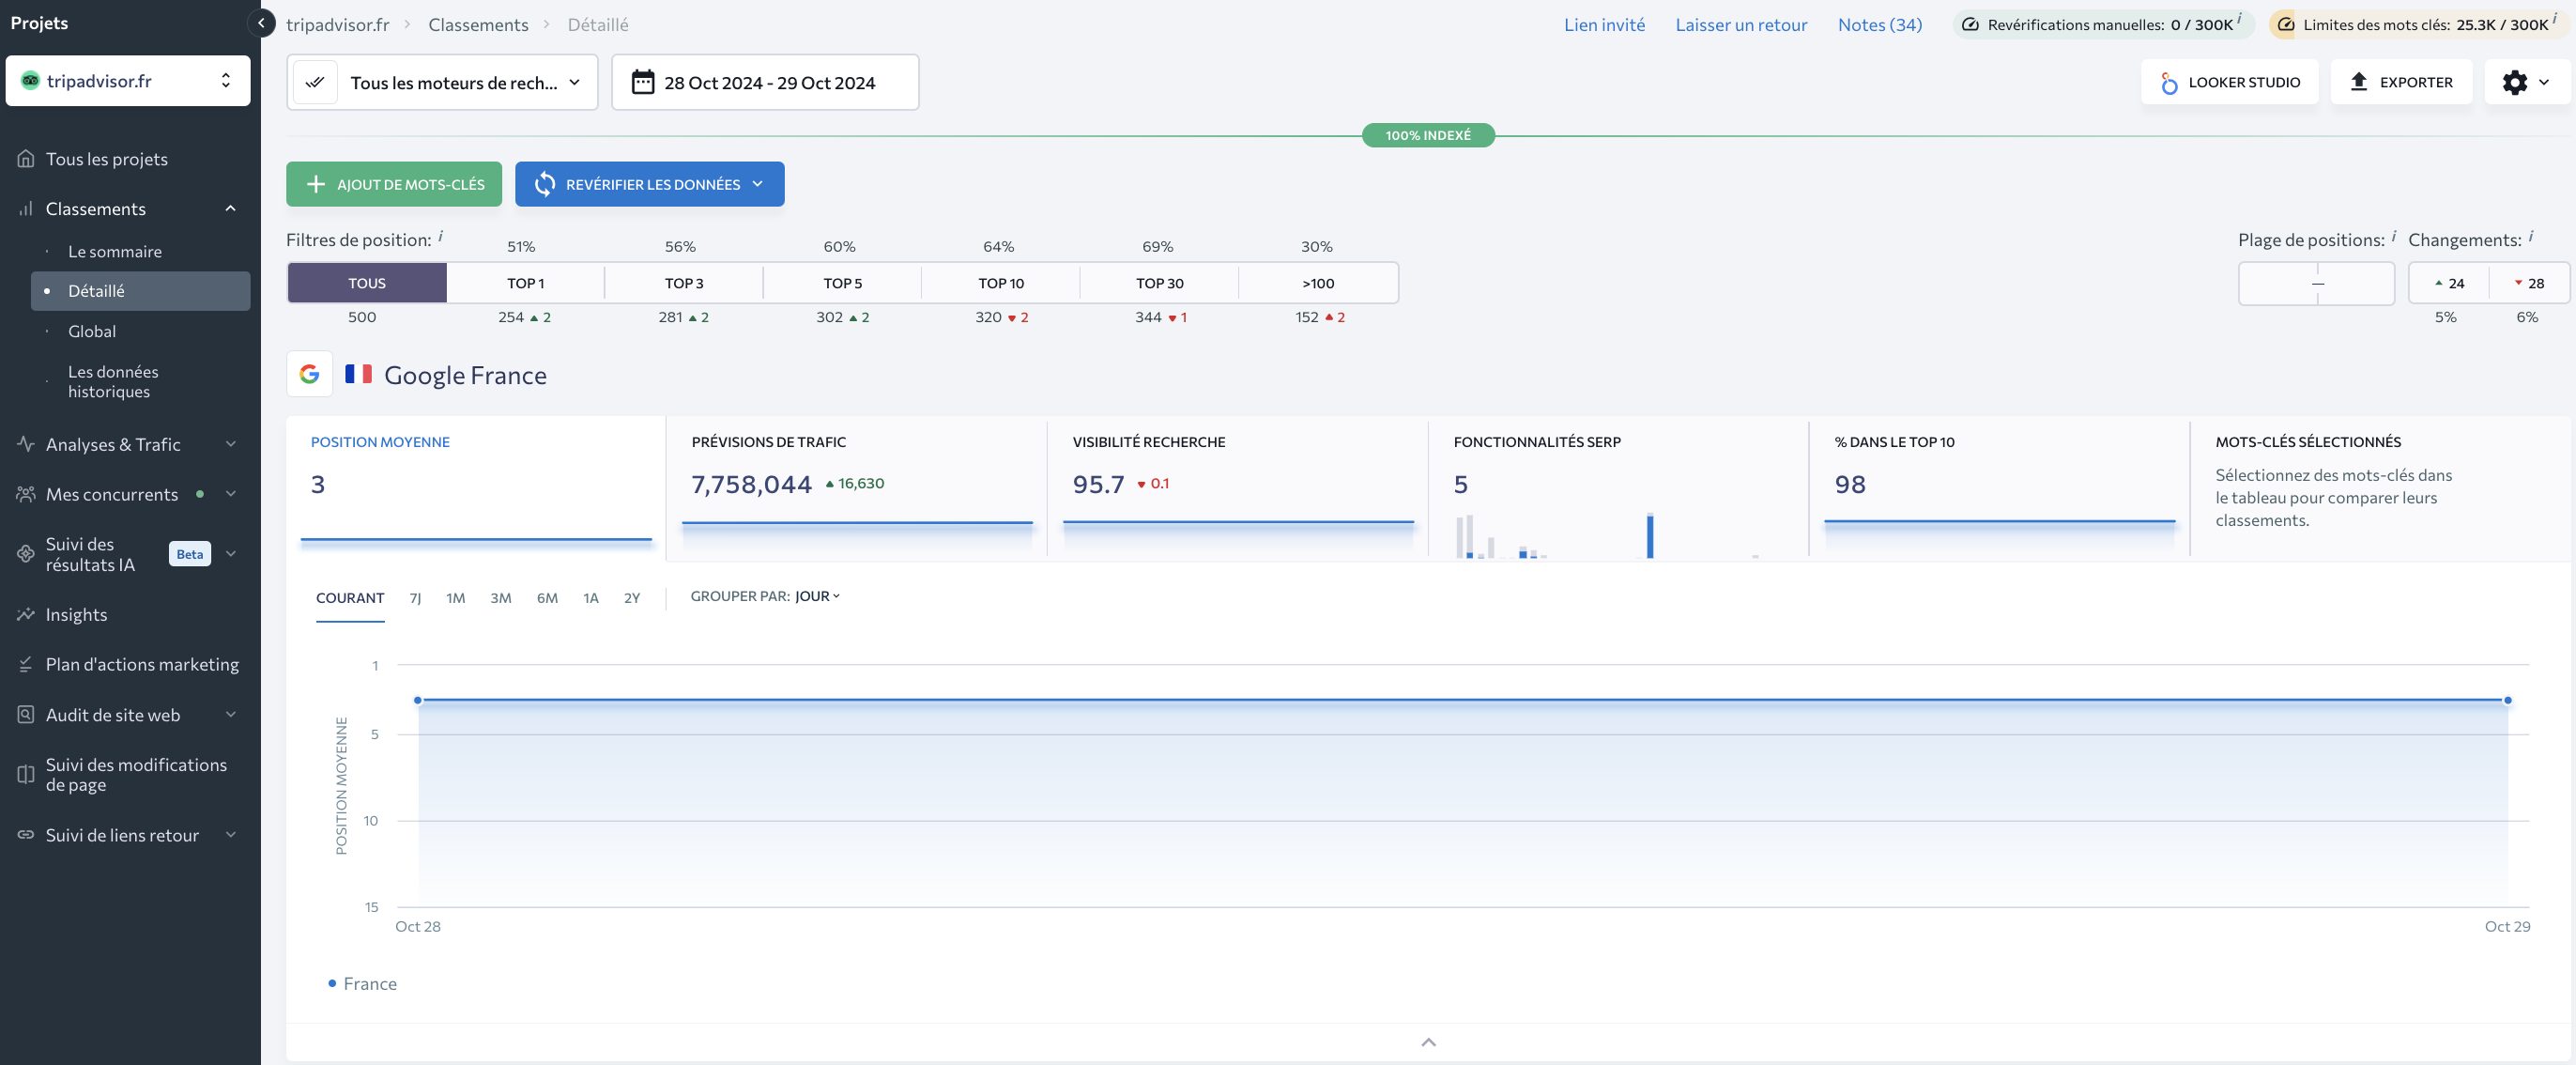Screen dimensions: 2576x1065
Task: Click the tripadvisor owl project icon
Action: [x=30, y=81]
